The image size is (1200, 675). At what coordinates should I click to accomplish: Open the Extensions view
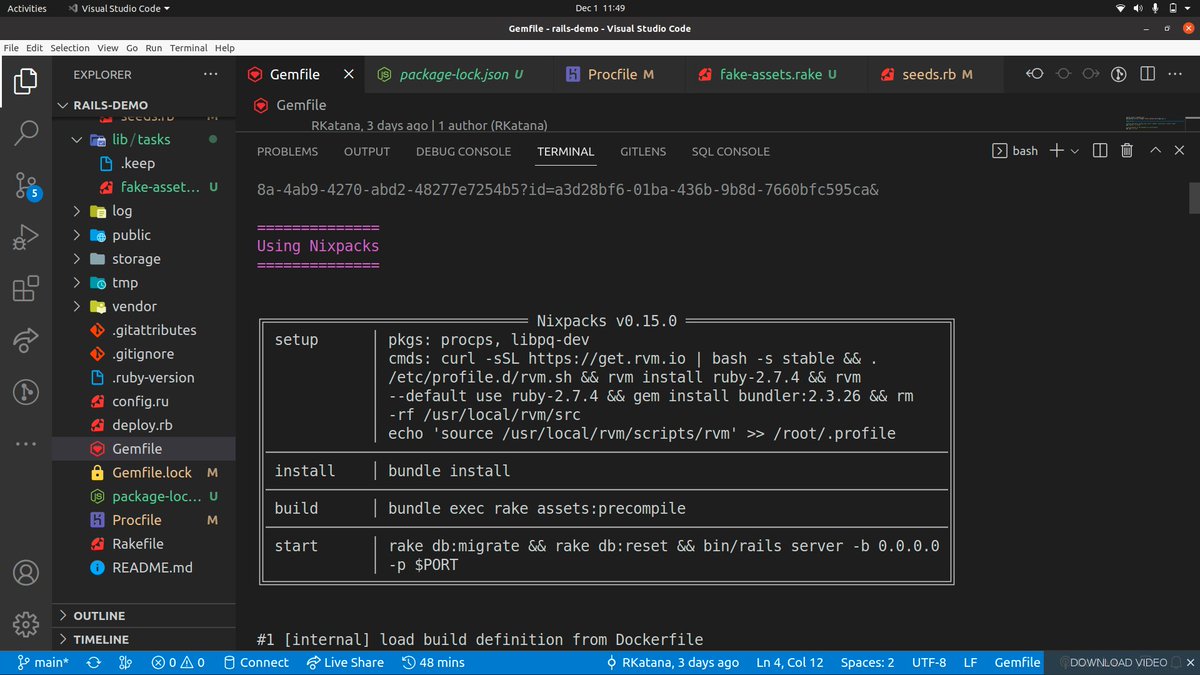[x=26, y=289]
